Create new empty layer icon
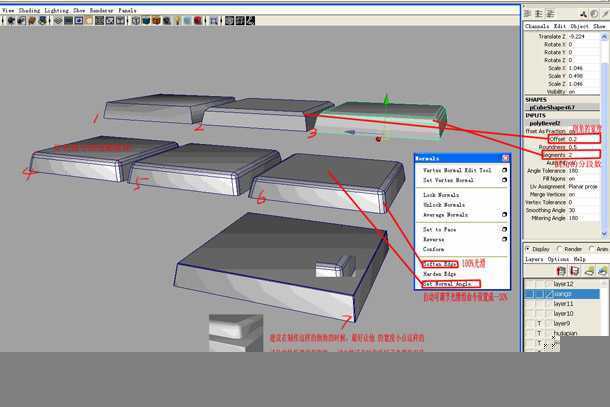 pos(589,271)
